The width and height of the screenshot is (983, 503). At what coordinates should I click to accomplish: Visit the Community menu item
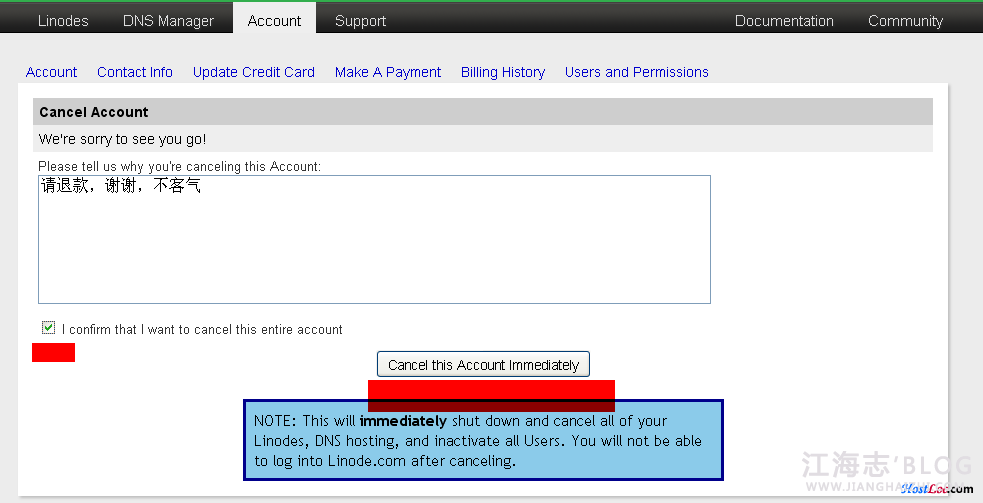point(905,20)
